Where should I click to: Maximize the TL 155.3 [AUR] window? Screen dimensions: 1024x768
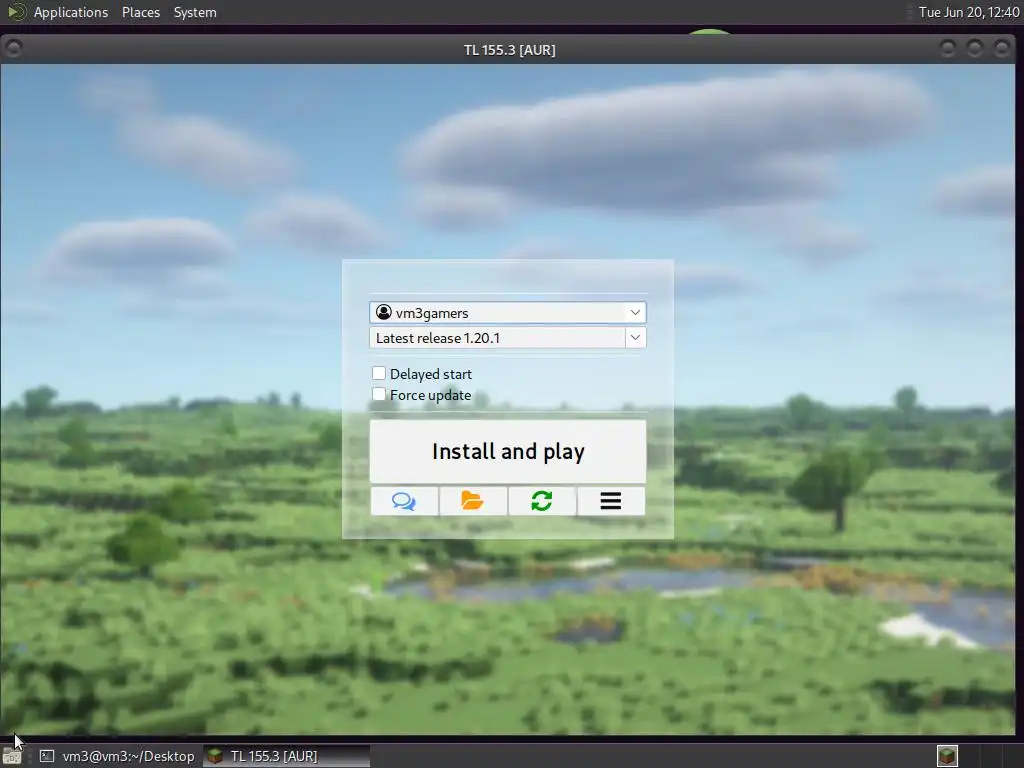point(974,48)
